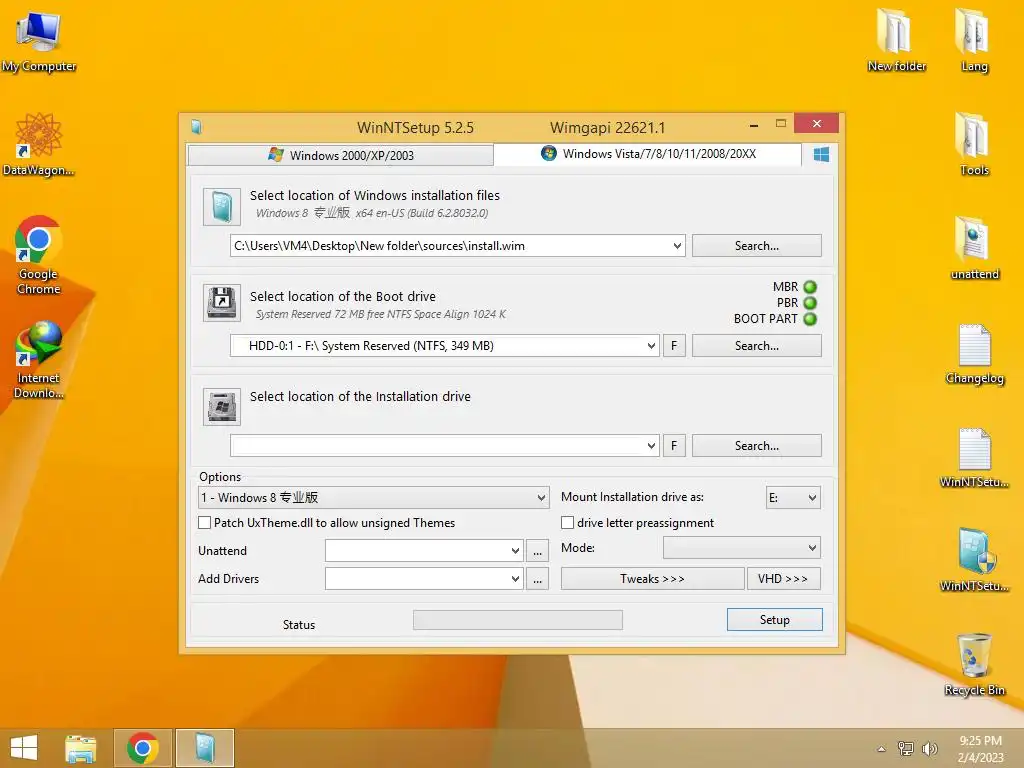Click the F button for Boot drive
Screen dimensions: 1024x768
tap(674, 345)
